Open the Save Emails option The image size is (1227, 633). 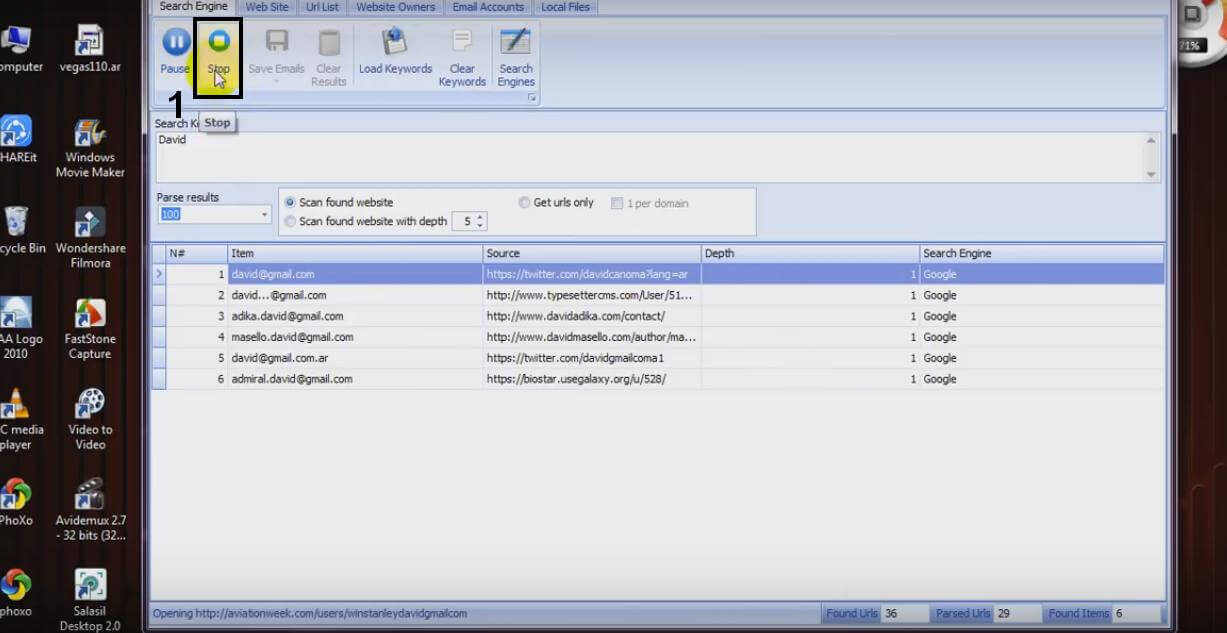276,51
